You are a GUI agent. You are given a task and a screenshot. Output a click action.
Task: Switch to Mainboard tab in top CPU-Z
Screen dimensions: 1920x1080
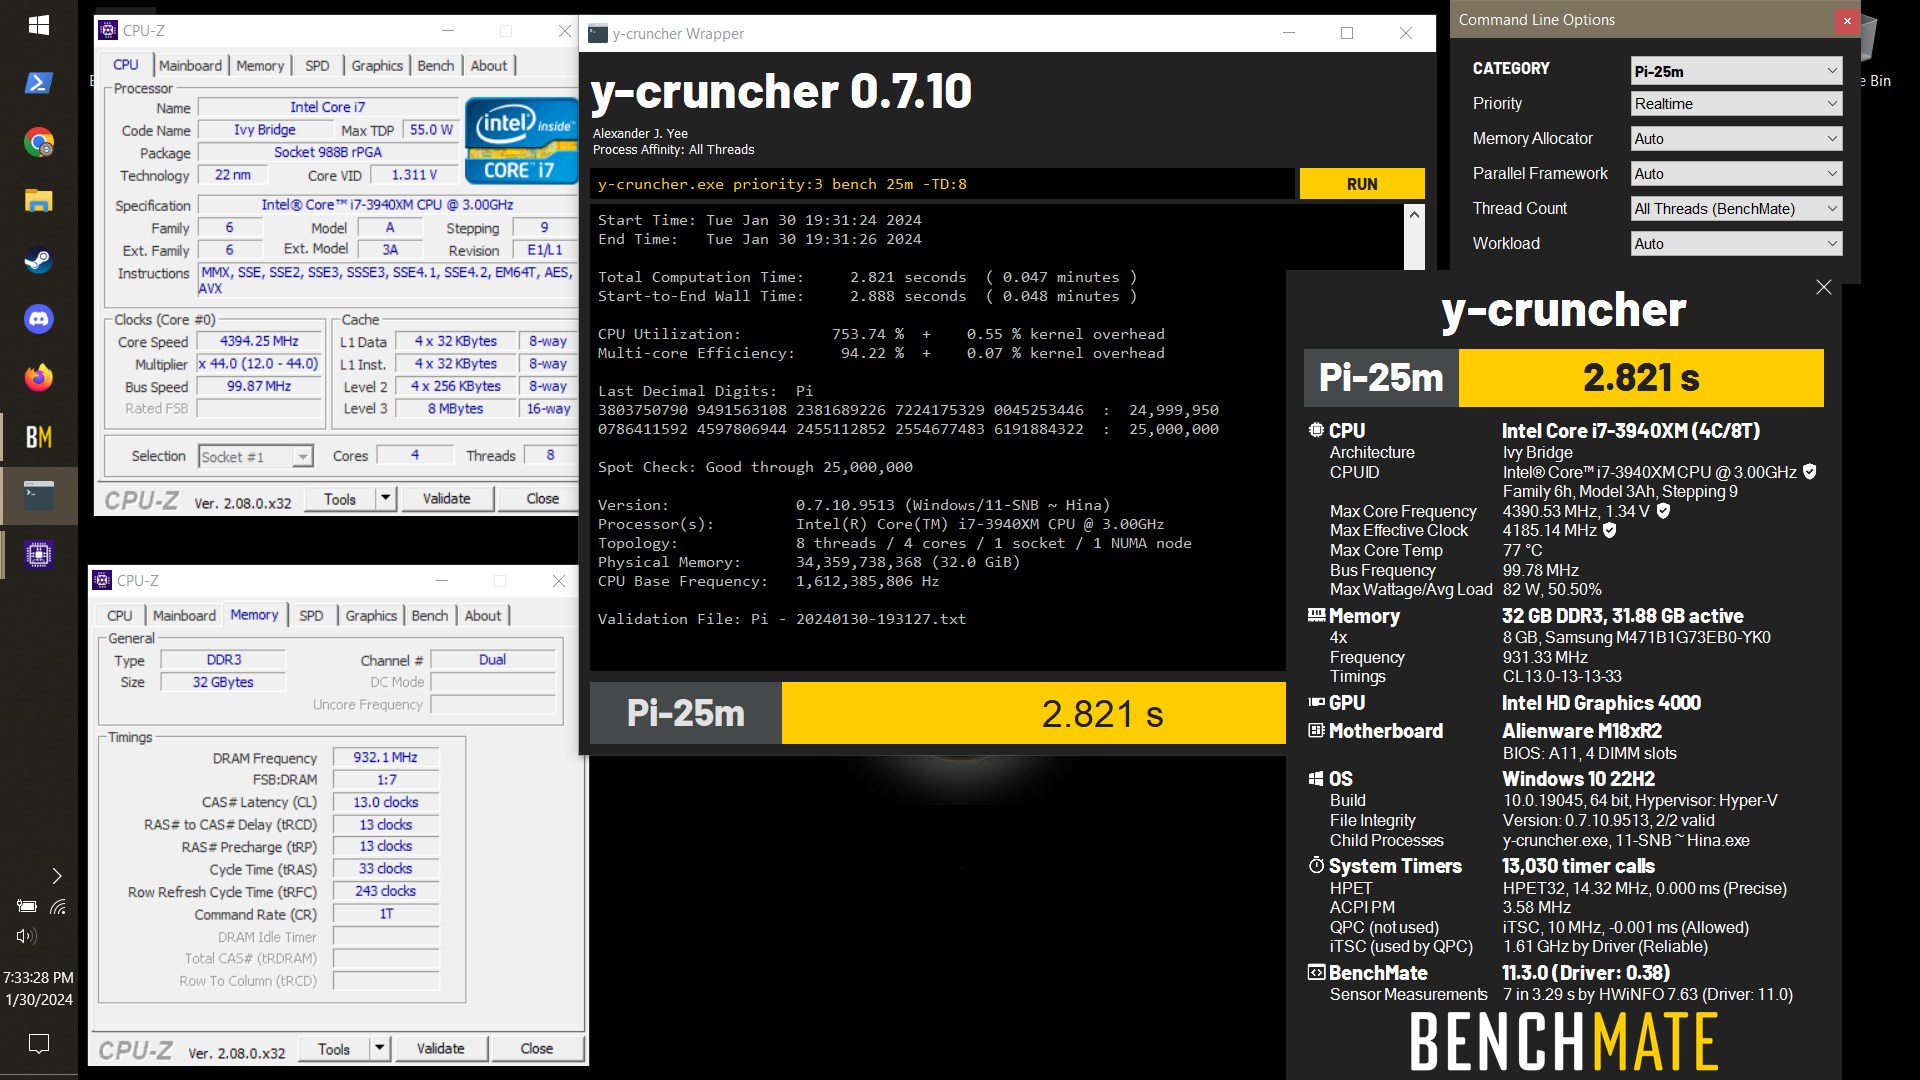point(190,65)
